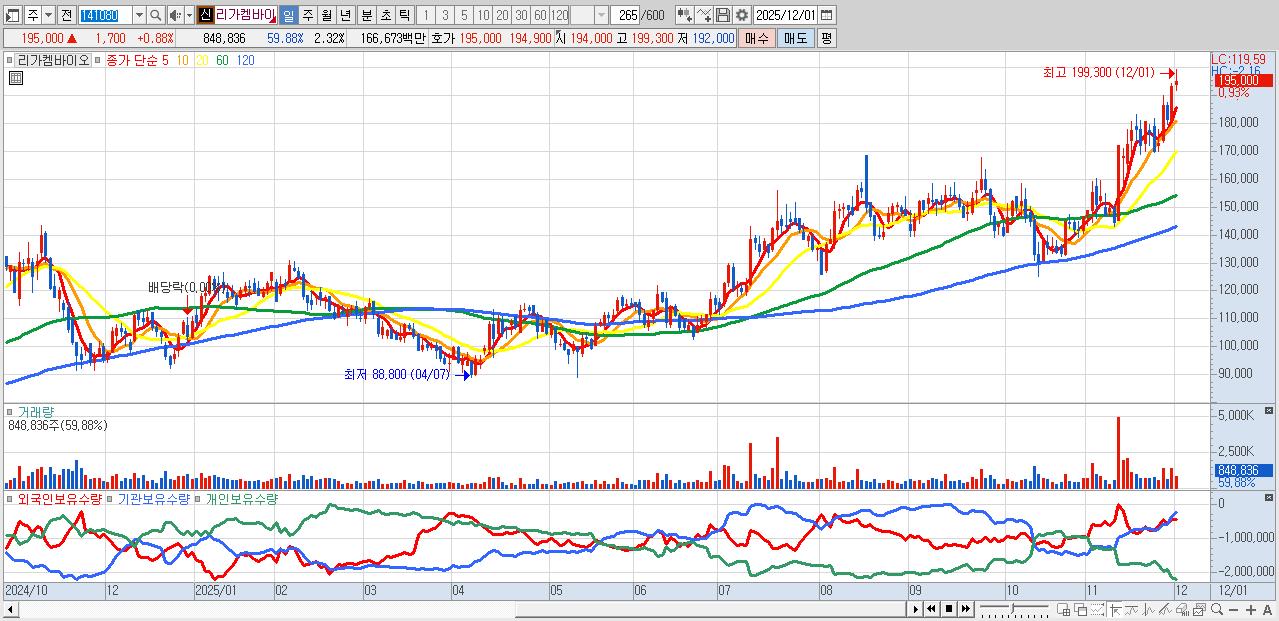Click the overlapping windows icon in the bottom toolbar
Screen dimensions: 1279x621
[x=1081, y=609]
